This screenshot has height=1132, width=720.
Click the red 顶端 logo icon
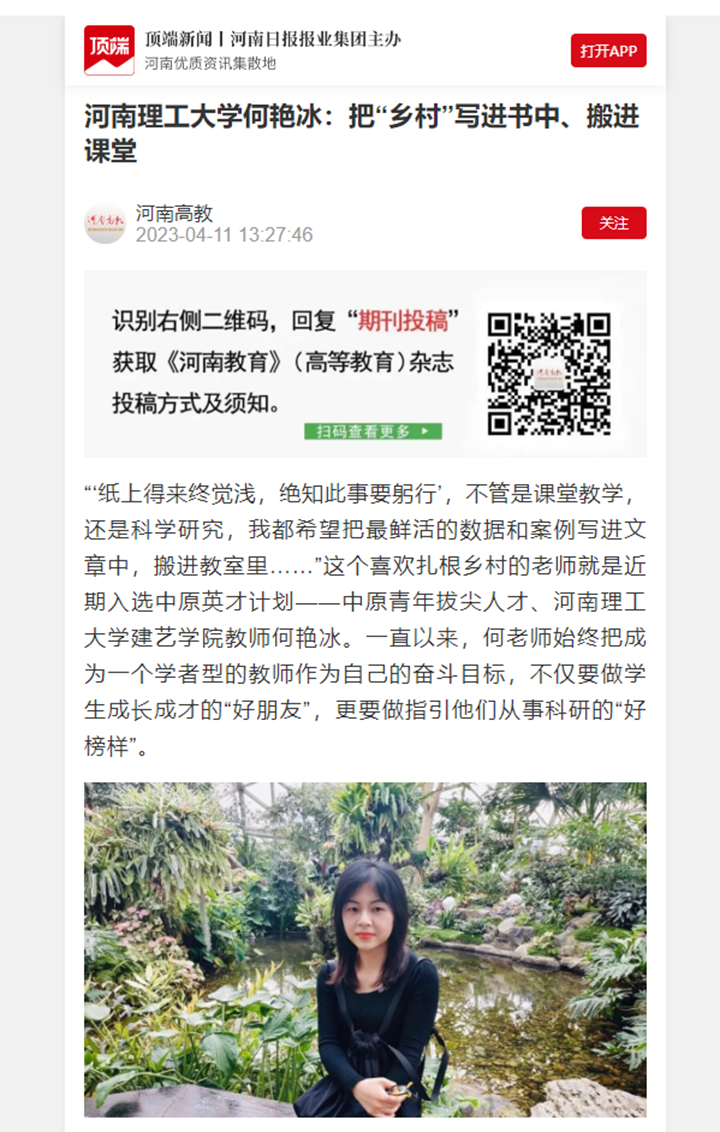click(109, 50)
